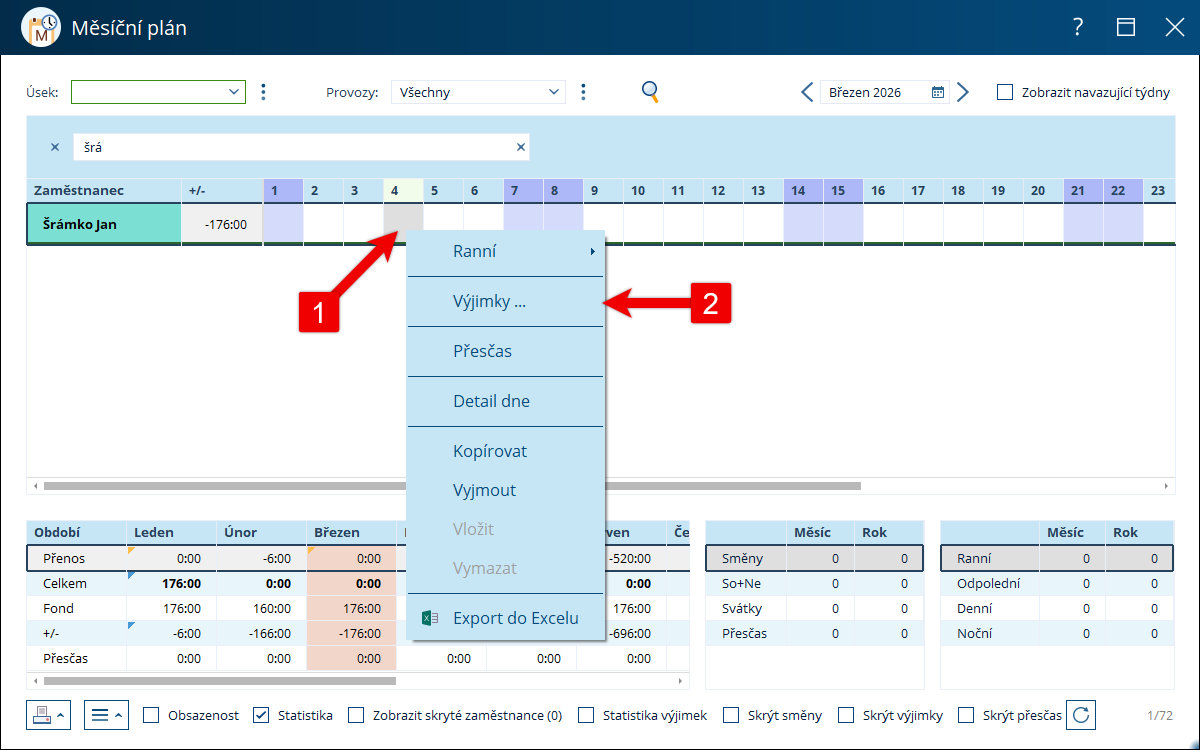Click the Zaměstnanec column header
Viewport: 1200px width, 750px height.
pos(104,190)
